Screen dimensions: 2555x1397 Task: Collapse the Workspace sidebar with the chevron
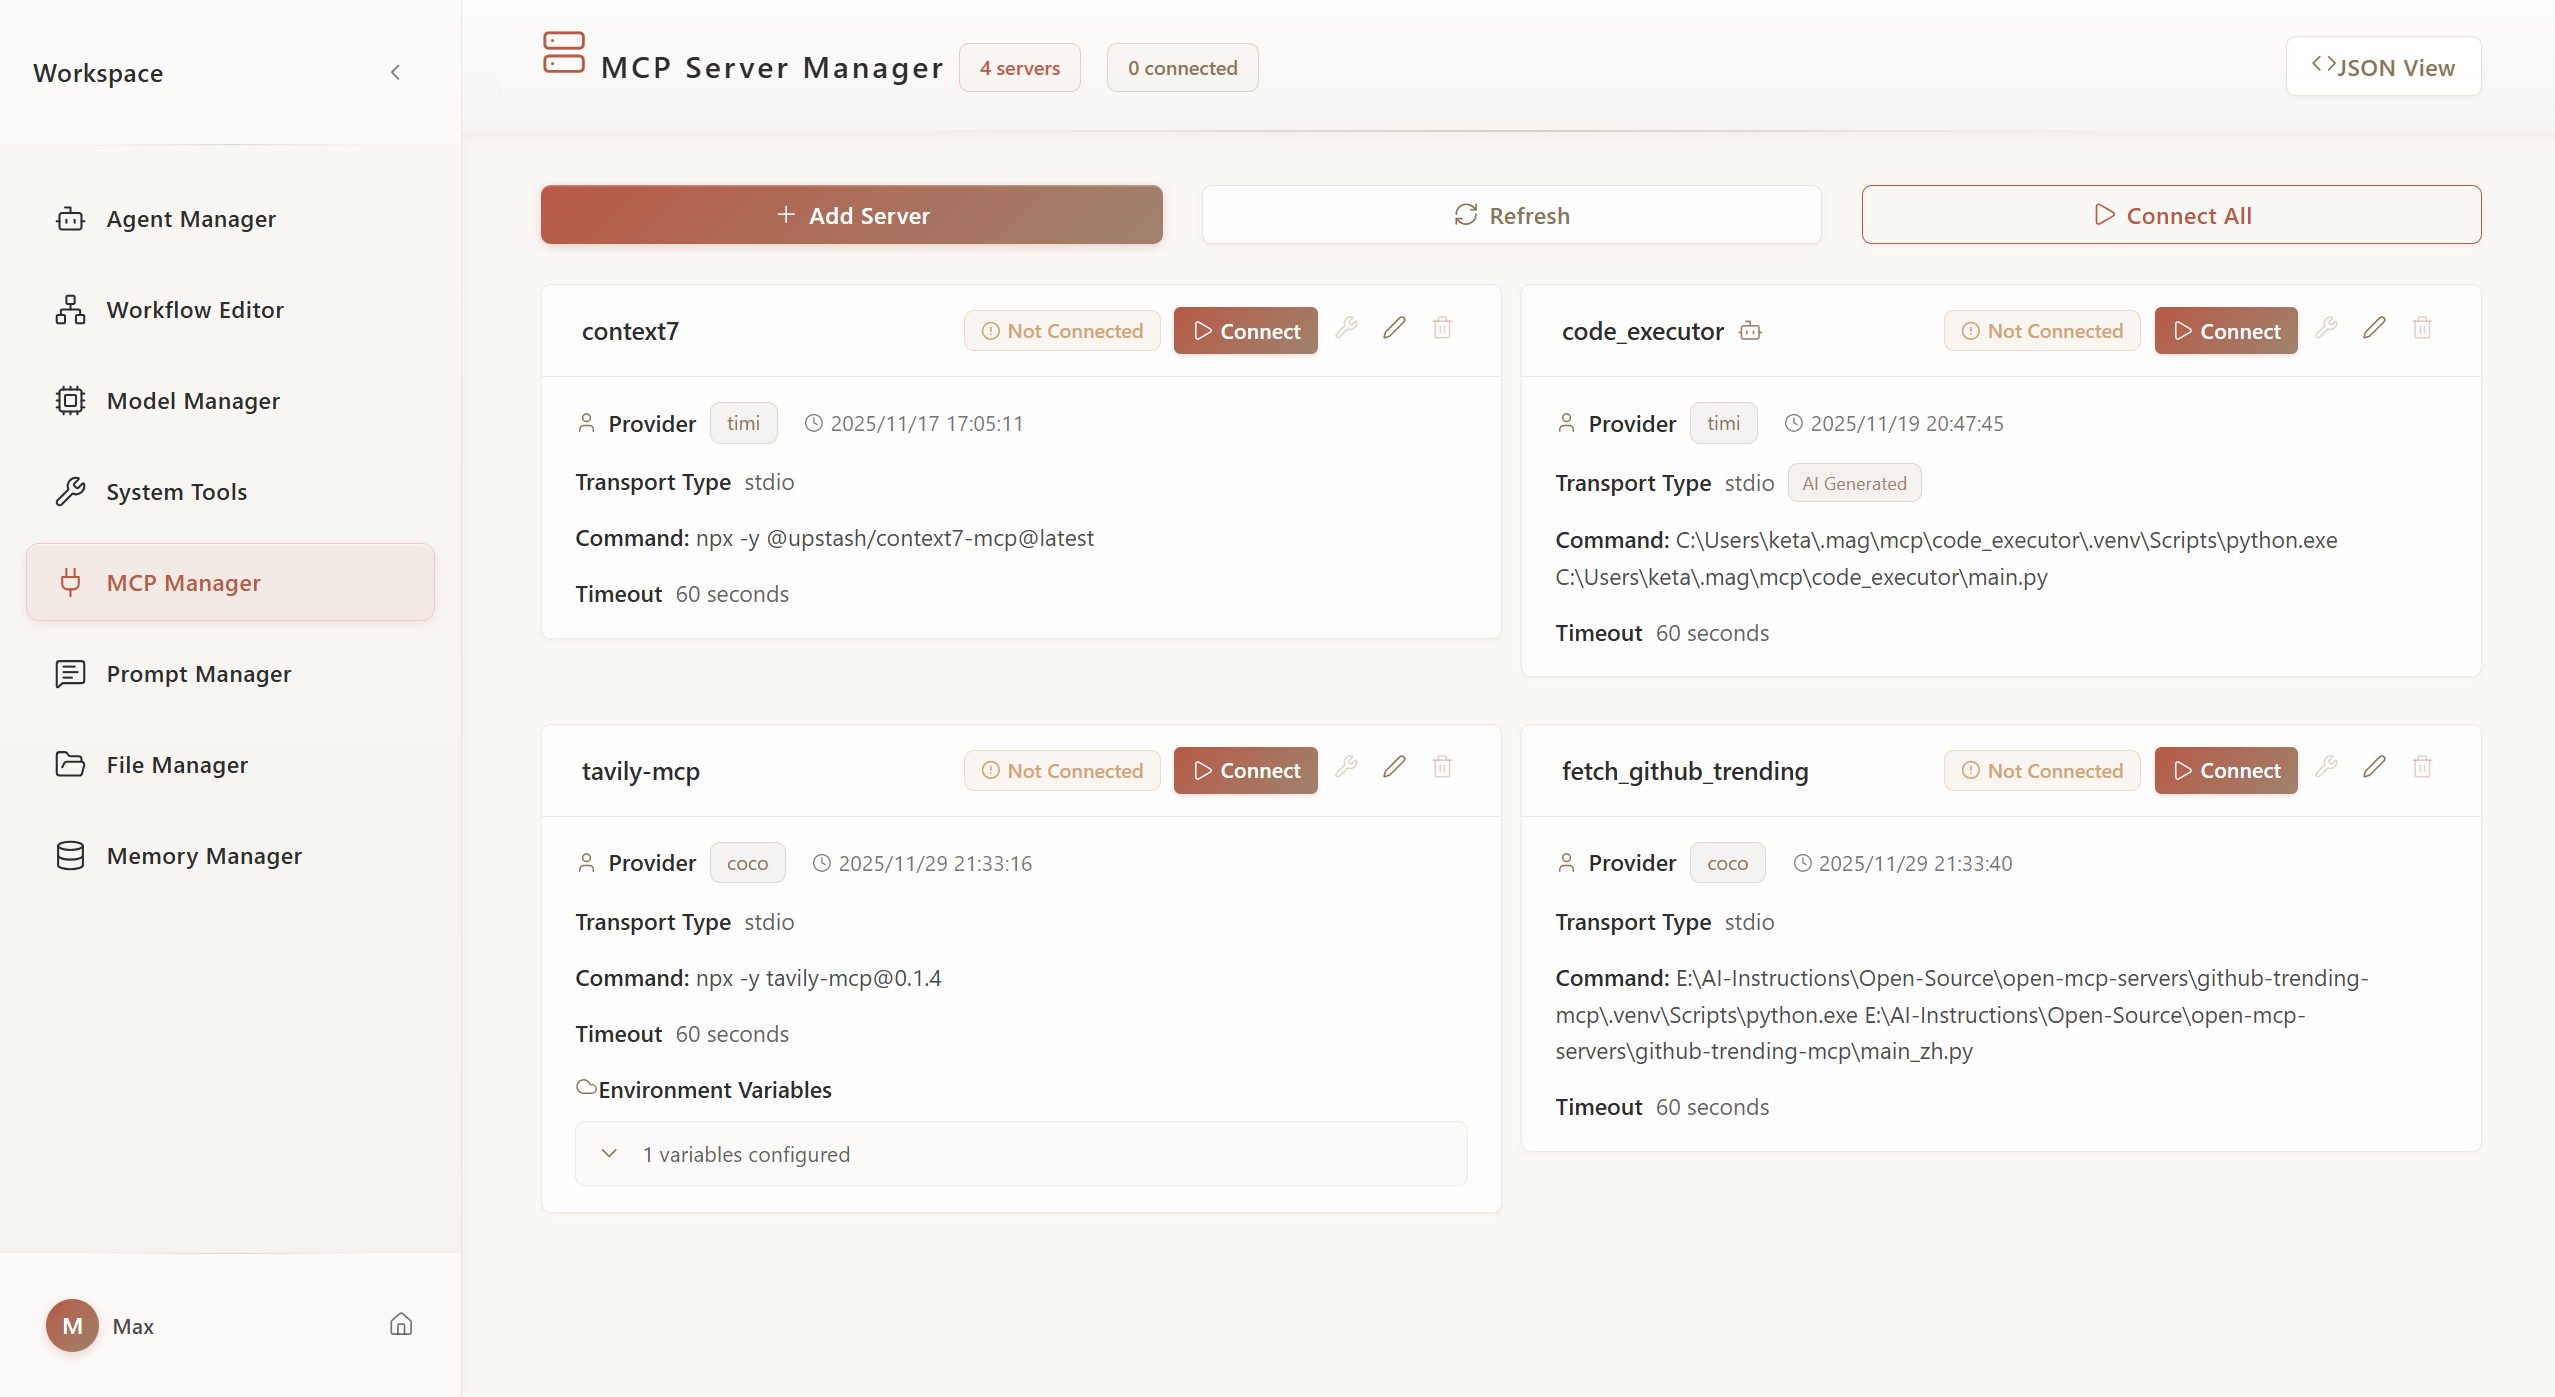click(395, 72)
